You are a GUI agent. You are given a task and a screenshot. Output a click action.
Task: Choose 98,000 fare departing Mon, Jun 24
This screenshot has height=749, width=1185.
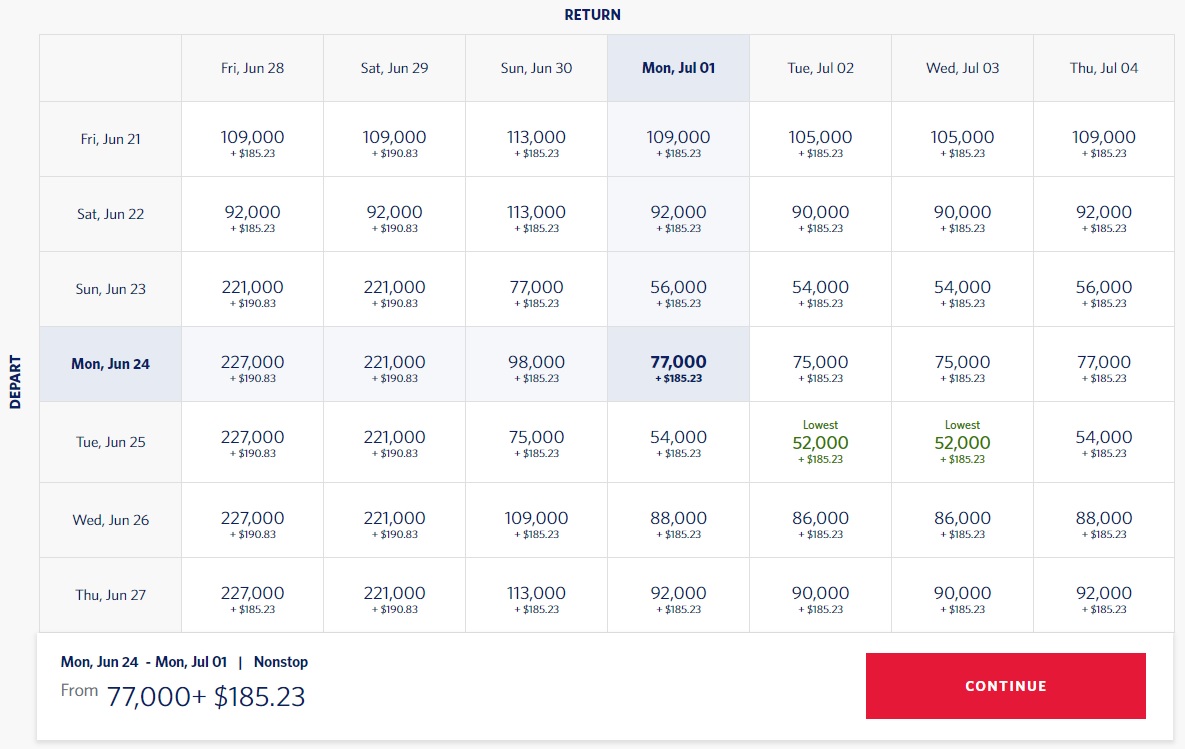tap(536, 365)
